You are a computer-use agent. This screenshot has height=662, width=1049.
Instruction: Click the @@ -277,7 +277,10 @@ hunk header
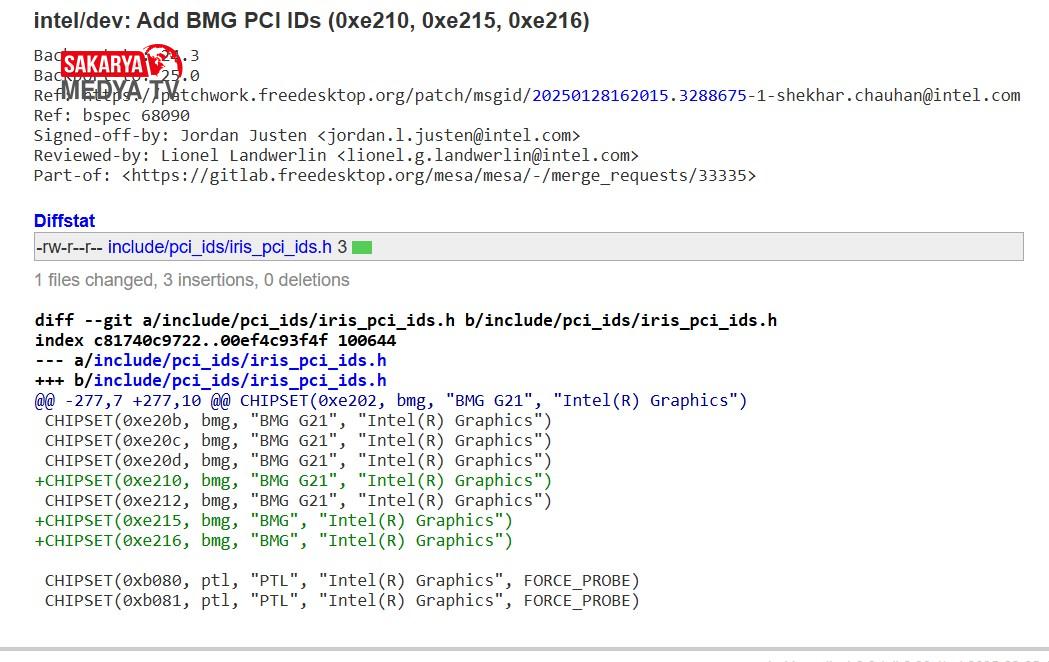tap(132, 400)
